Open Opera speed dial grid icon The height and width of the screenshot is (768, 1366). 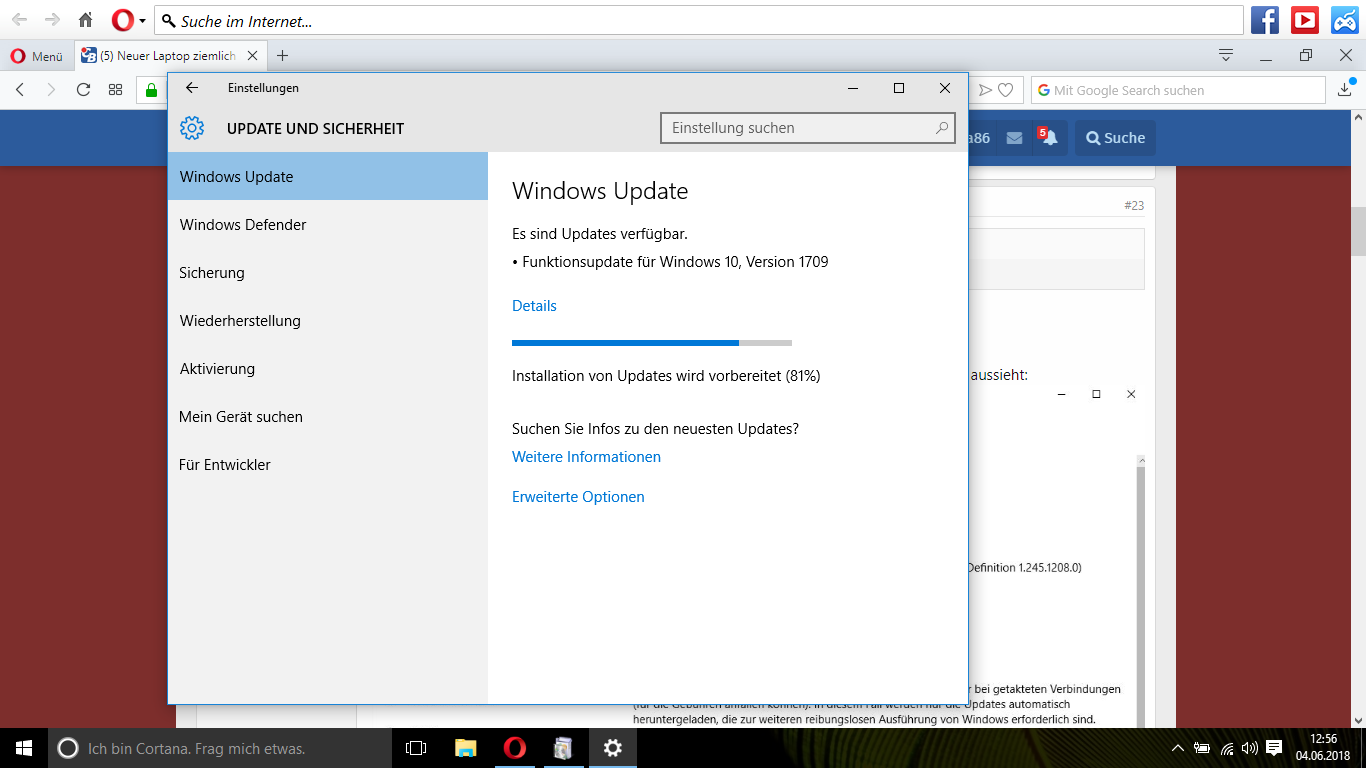[115, 90]
